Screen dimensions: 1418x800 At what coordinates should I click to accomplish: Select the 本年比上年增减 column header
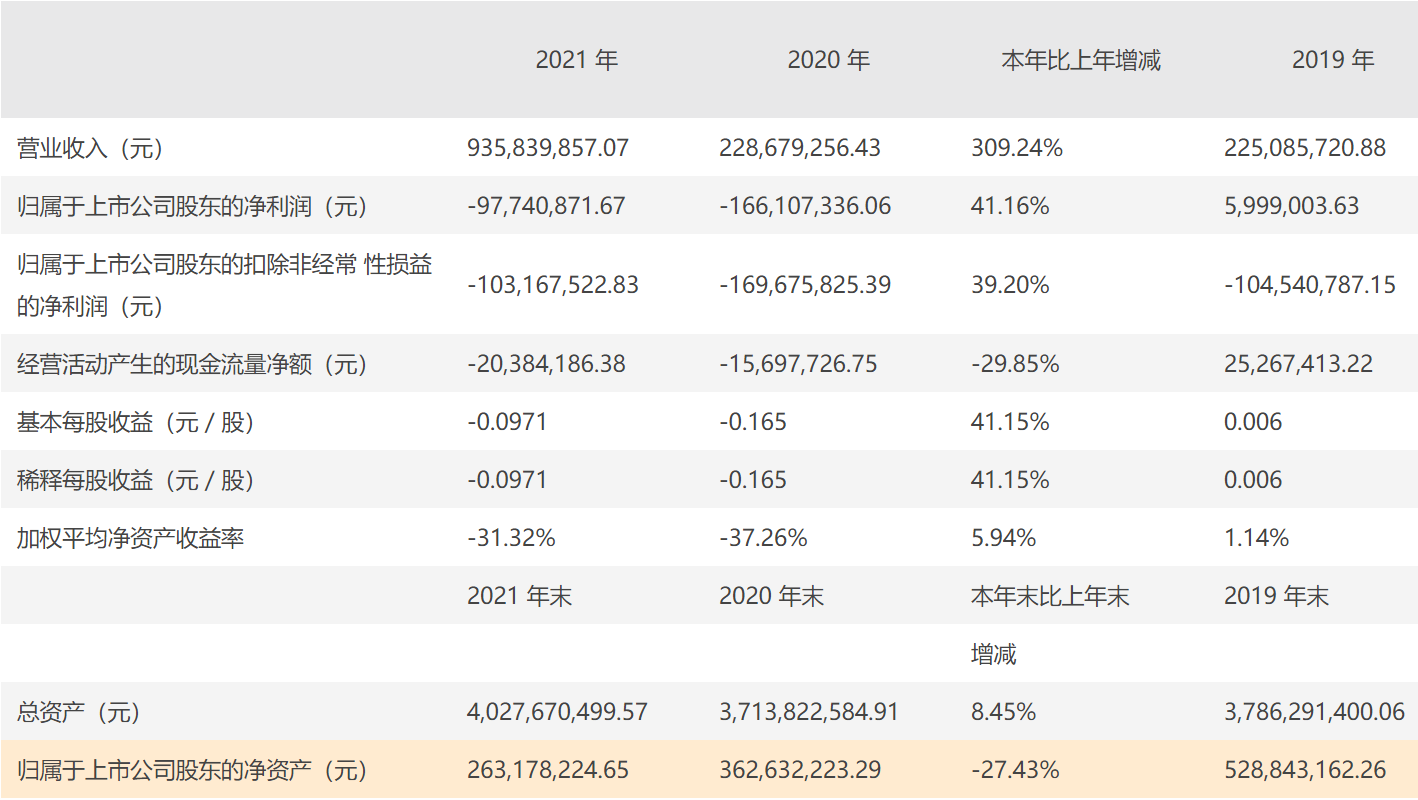[1081, 60]
